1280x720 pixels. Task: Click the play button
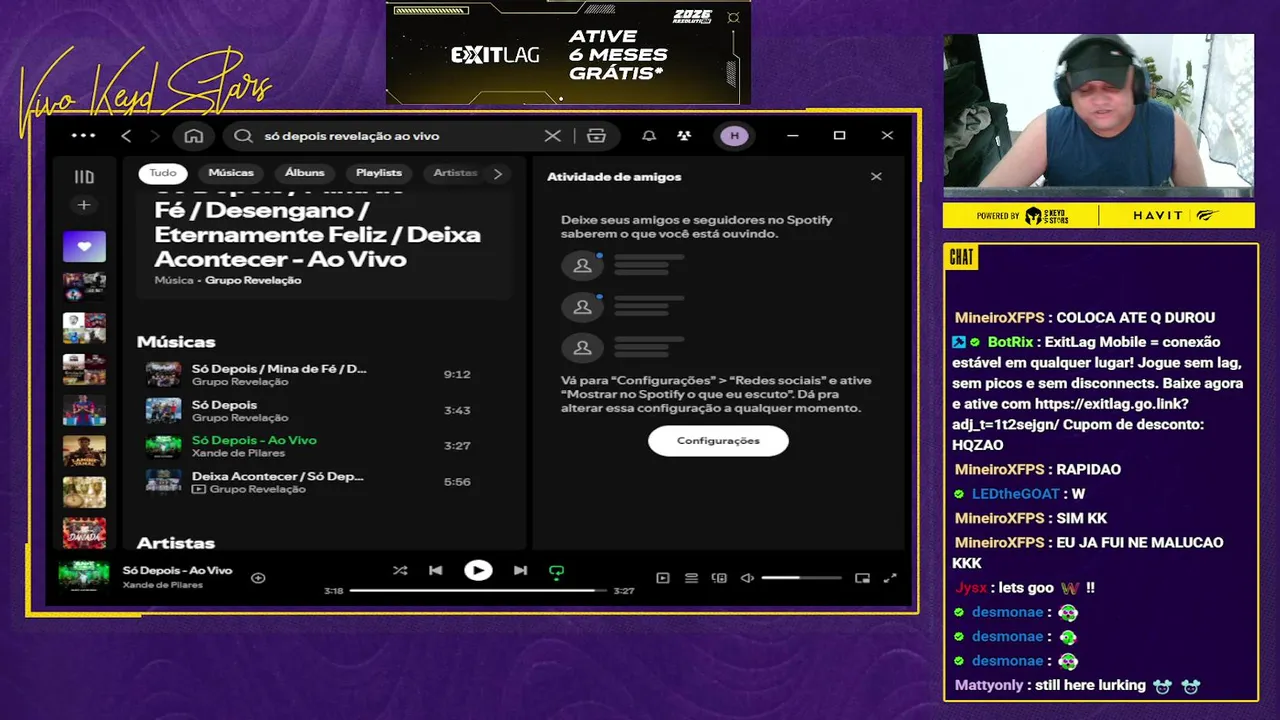[x=478, y=571]
